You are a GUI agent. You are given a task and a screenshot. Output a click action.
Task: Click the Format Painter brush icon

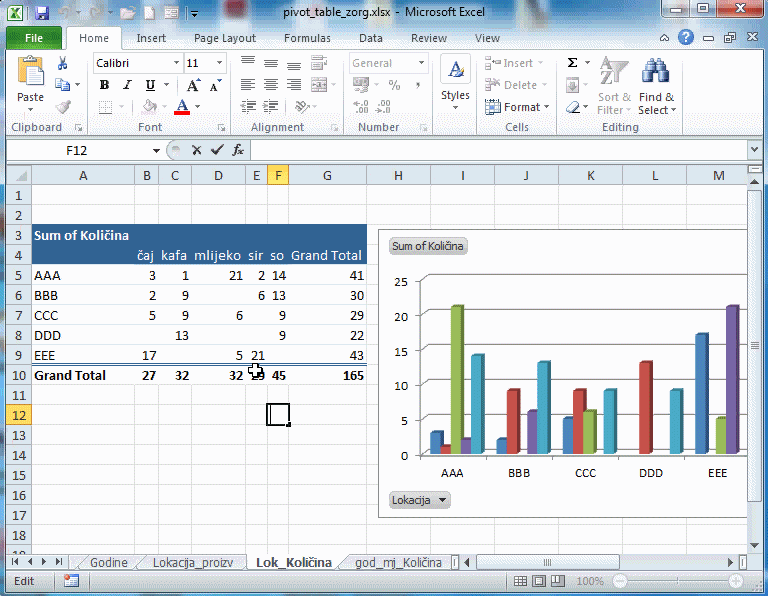coord(63,107)
